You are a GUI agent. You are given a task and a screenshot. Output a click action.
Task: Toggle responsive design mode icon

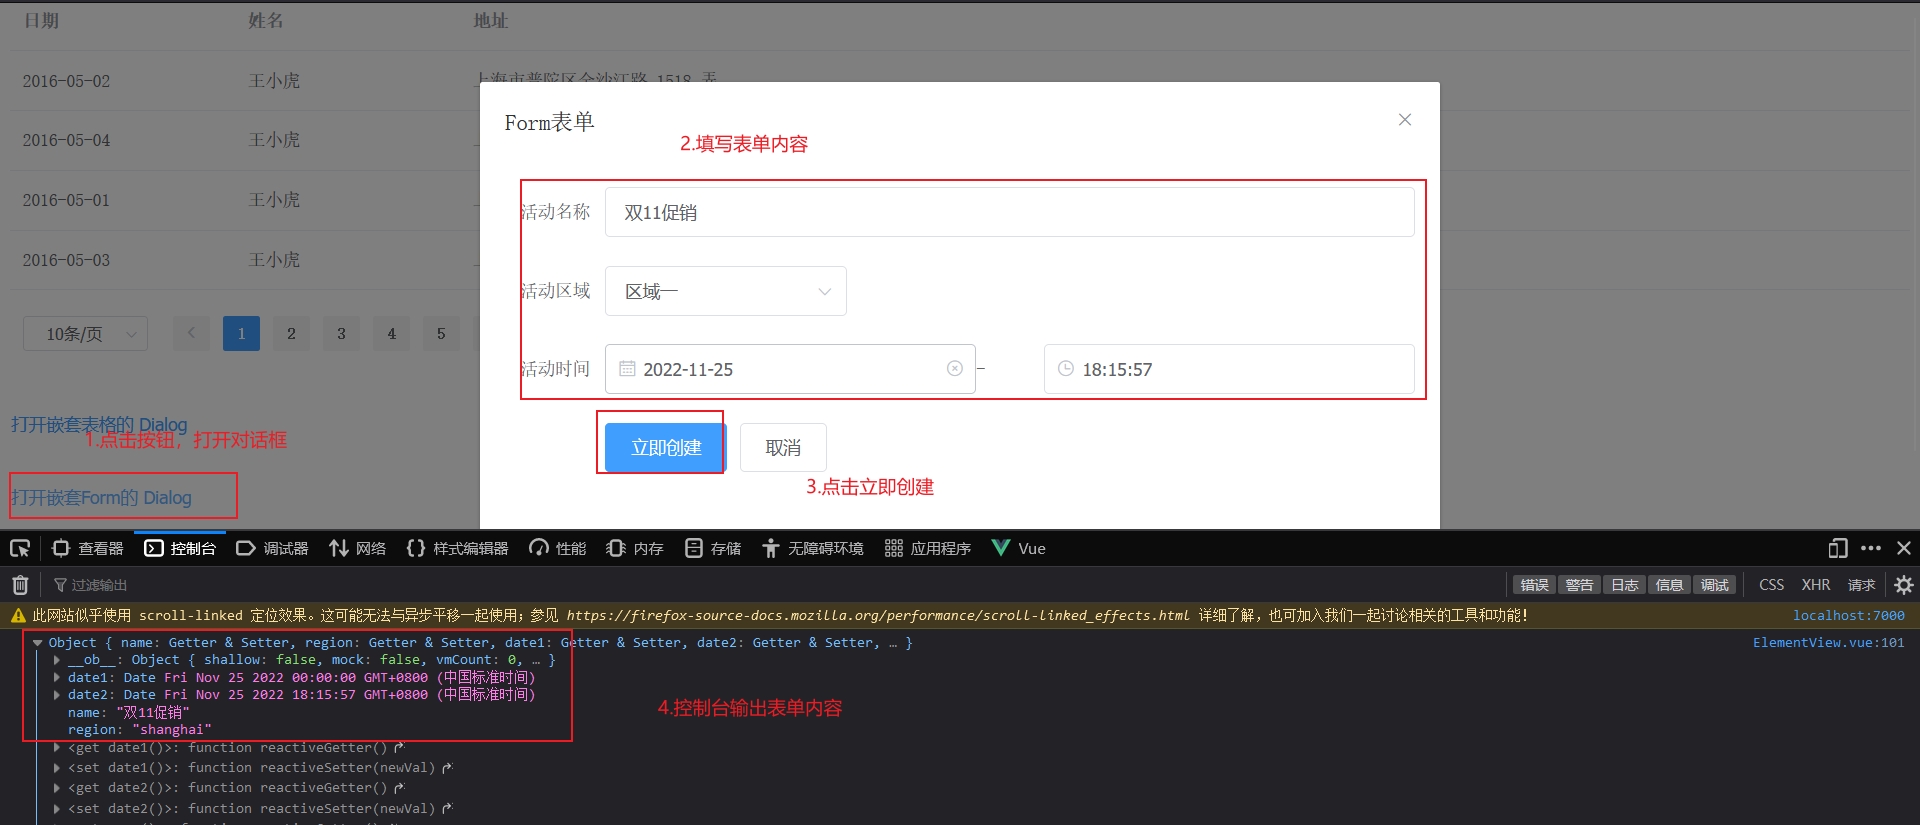(1837, 548)
